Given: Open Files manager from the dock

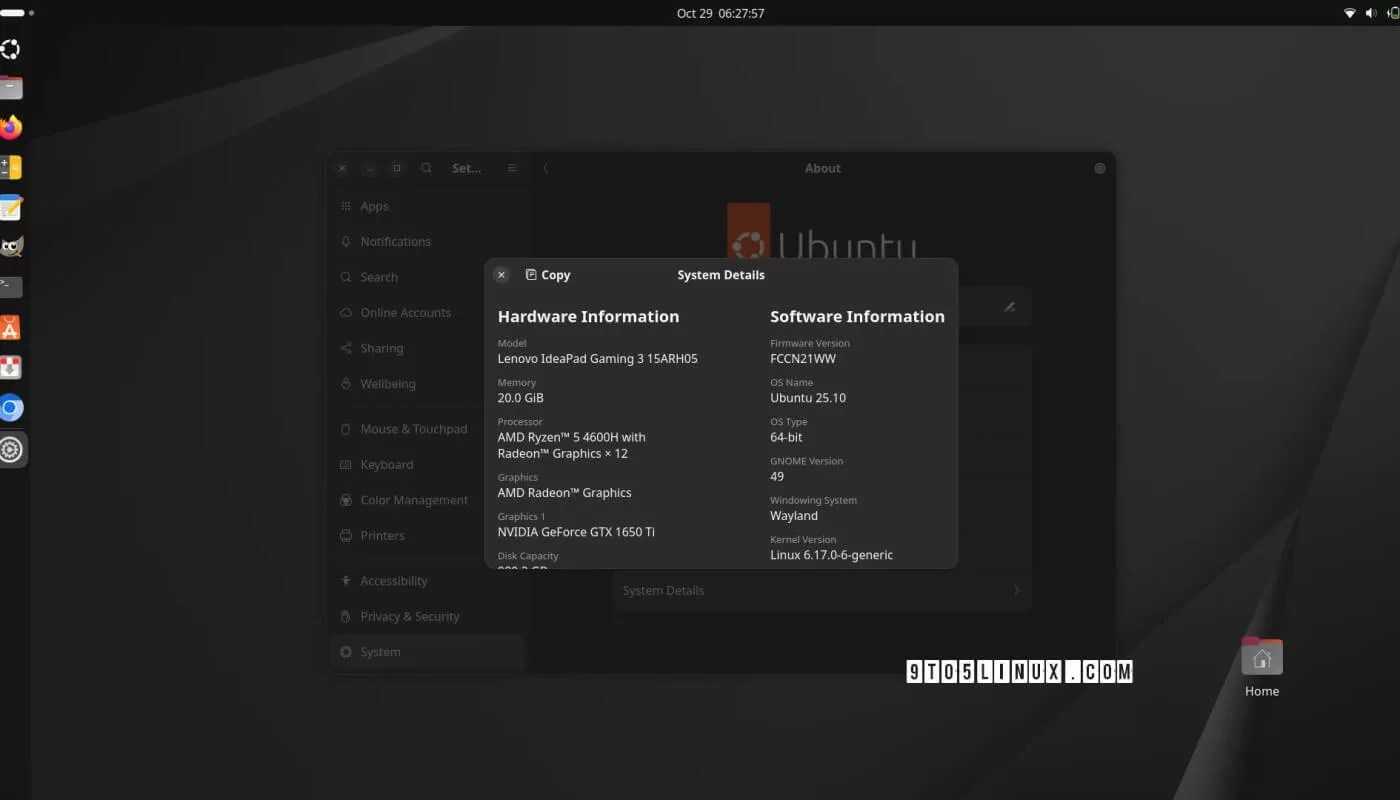Looking at the screenshot, I should 11,88.
